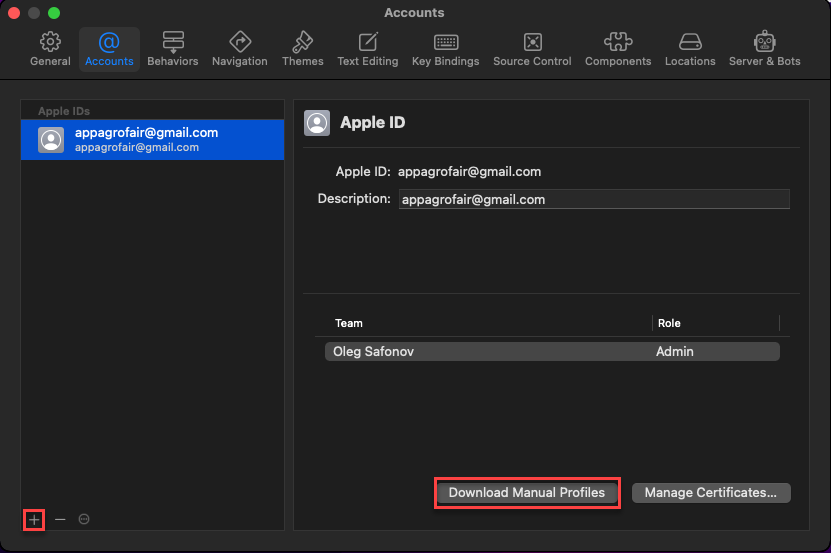
Task: Open Manage Certificates dialog
Action: pos(711,493)
